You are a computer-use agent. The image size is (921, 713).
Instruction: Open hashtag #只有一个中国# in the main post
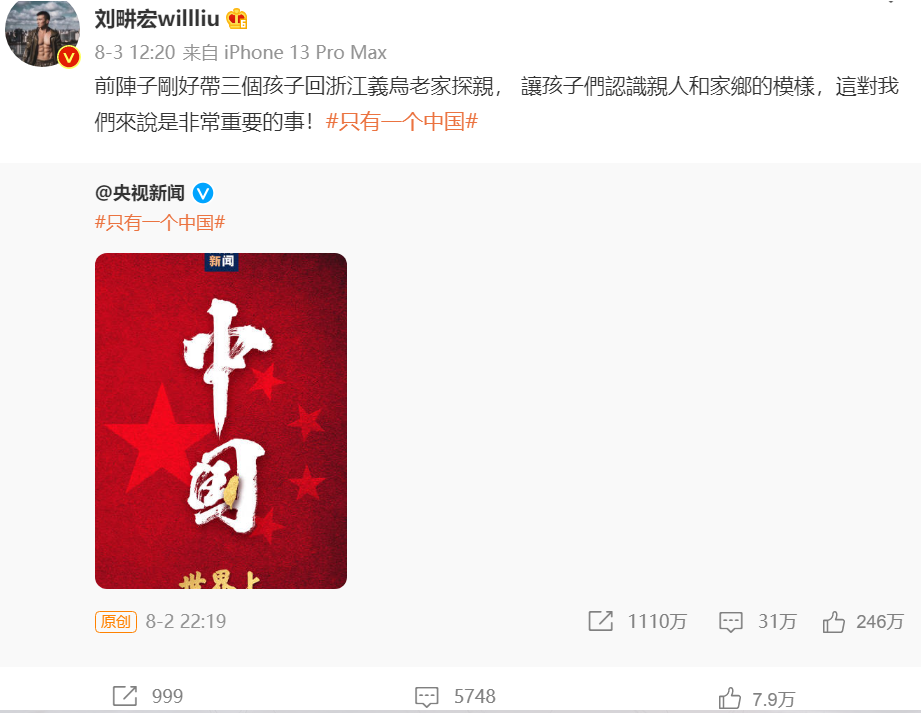(x=402, y=122)
